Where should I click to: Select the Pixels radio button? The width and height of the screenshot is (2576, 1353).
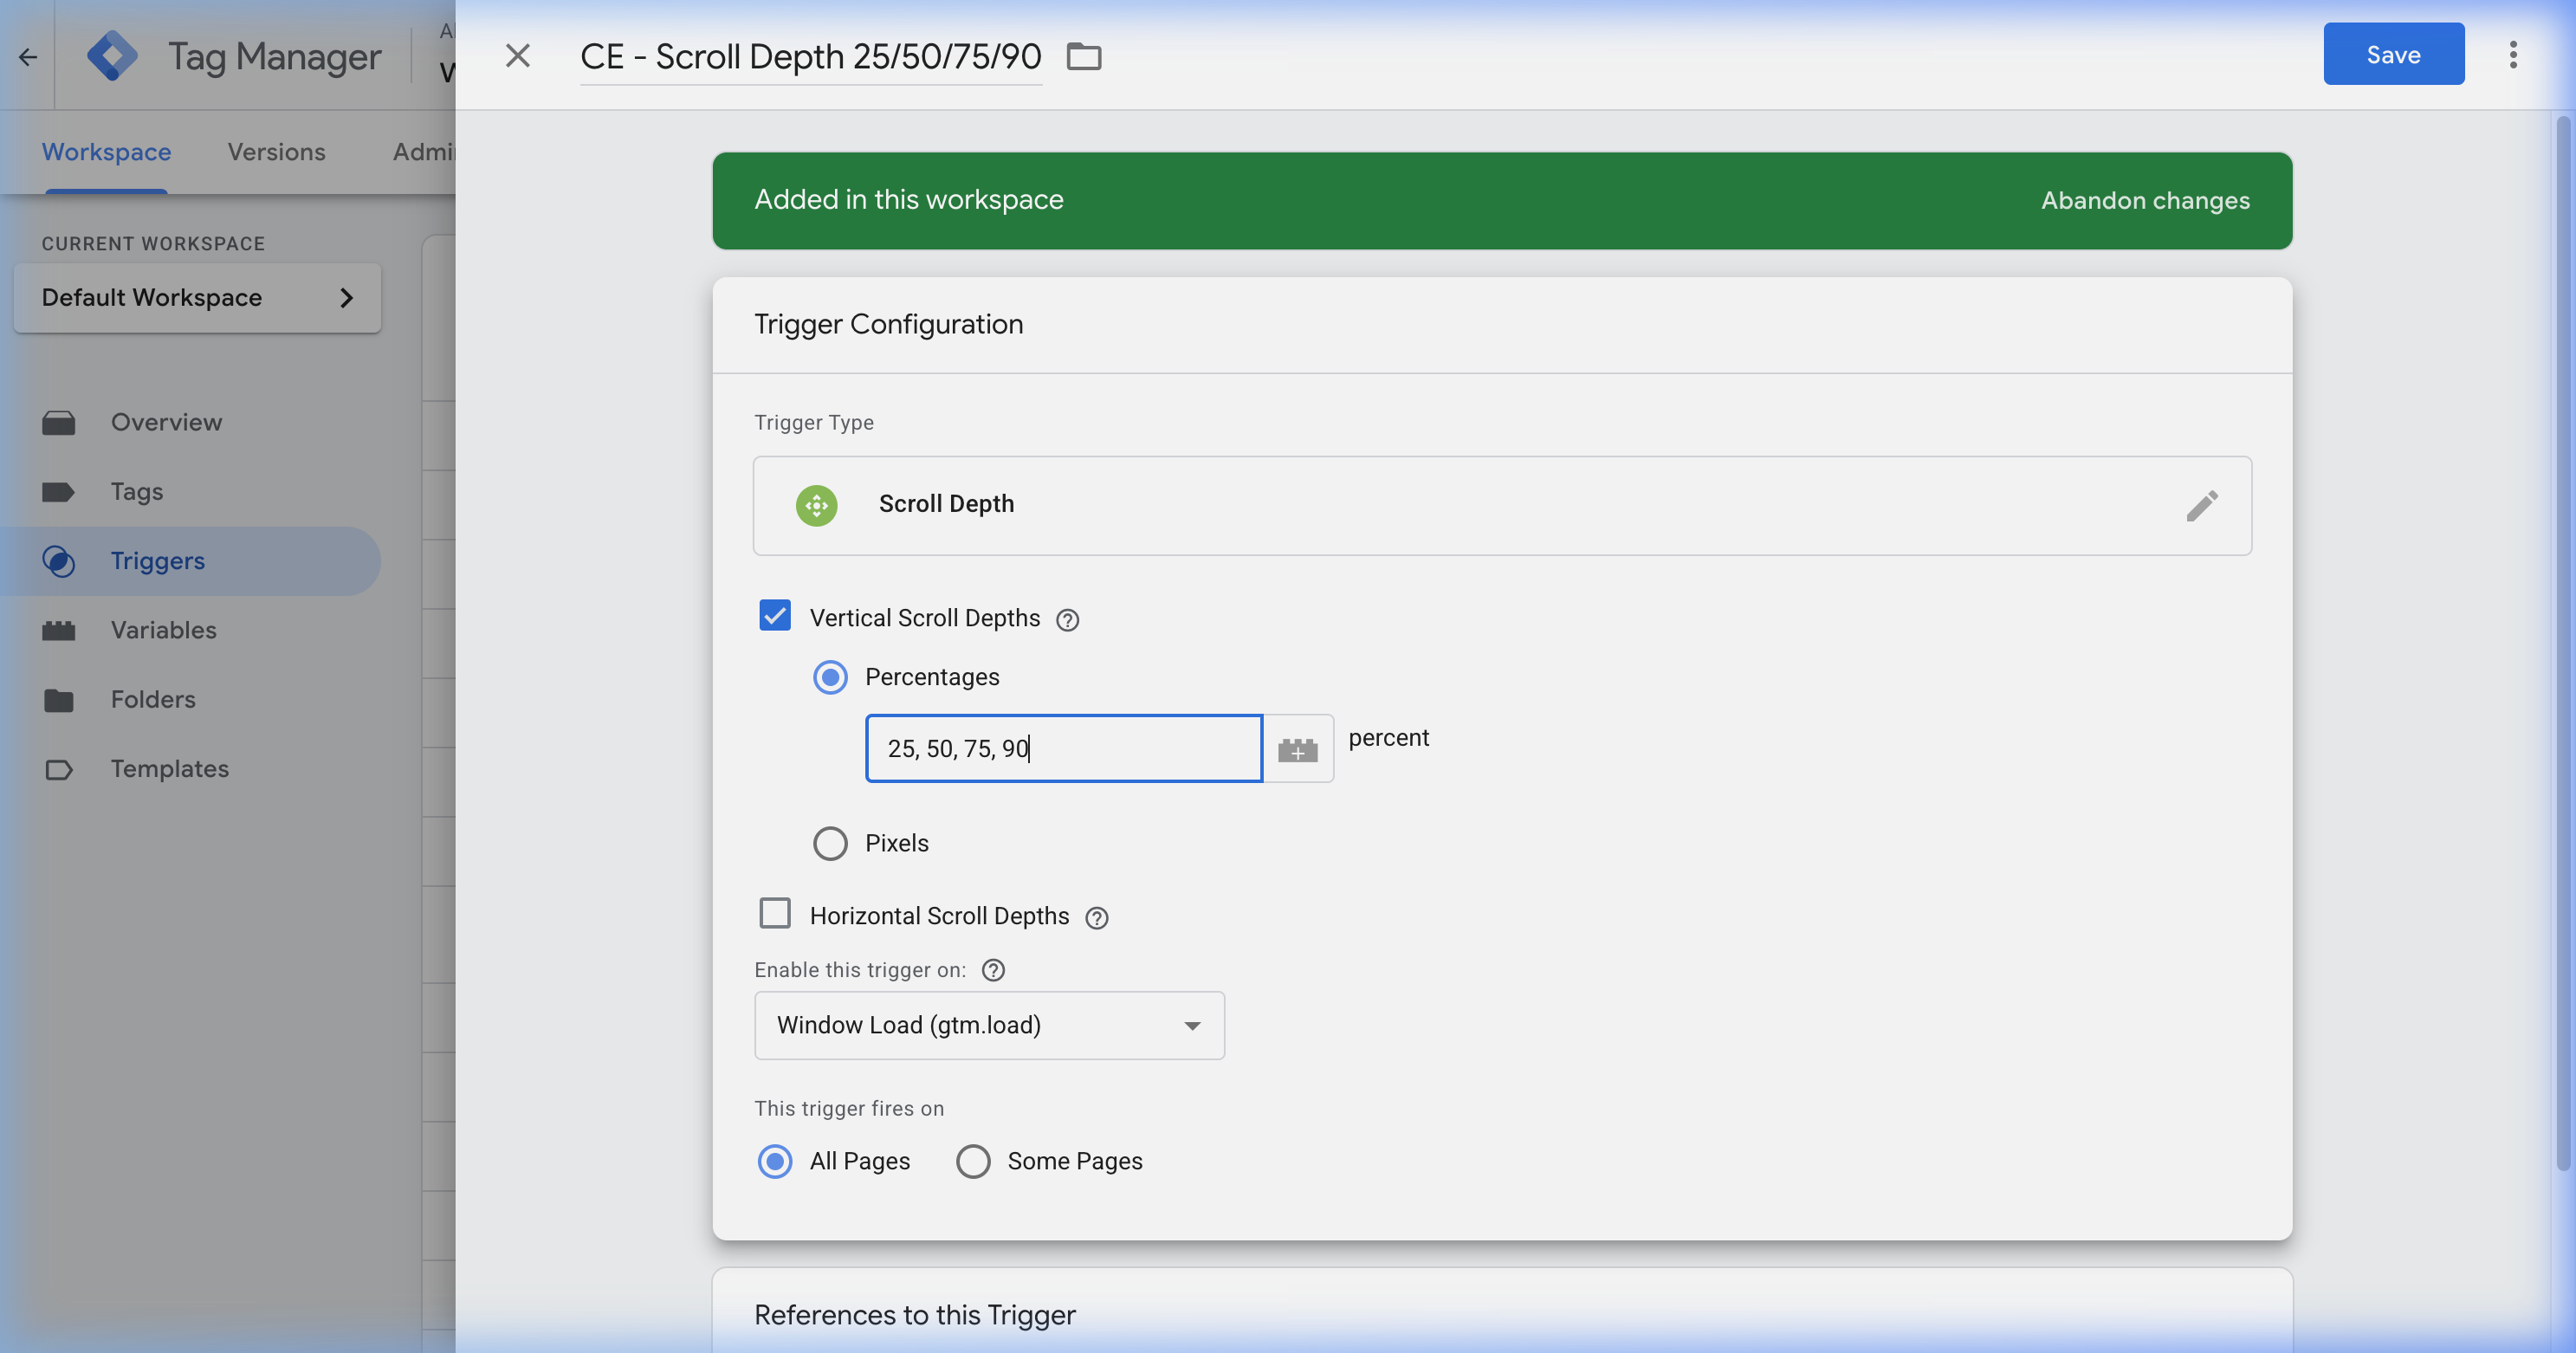829,843
